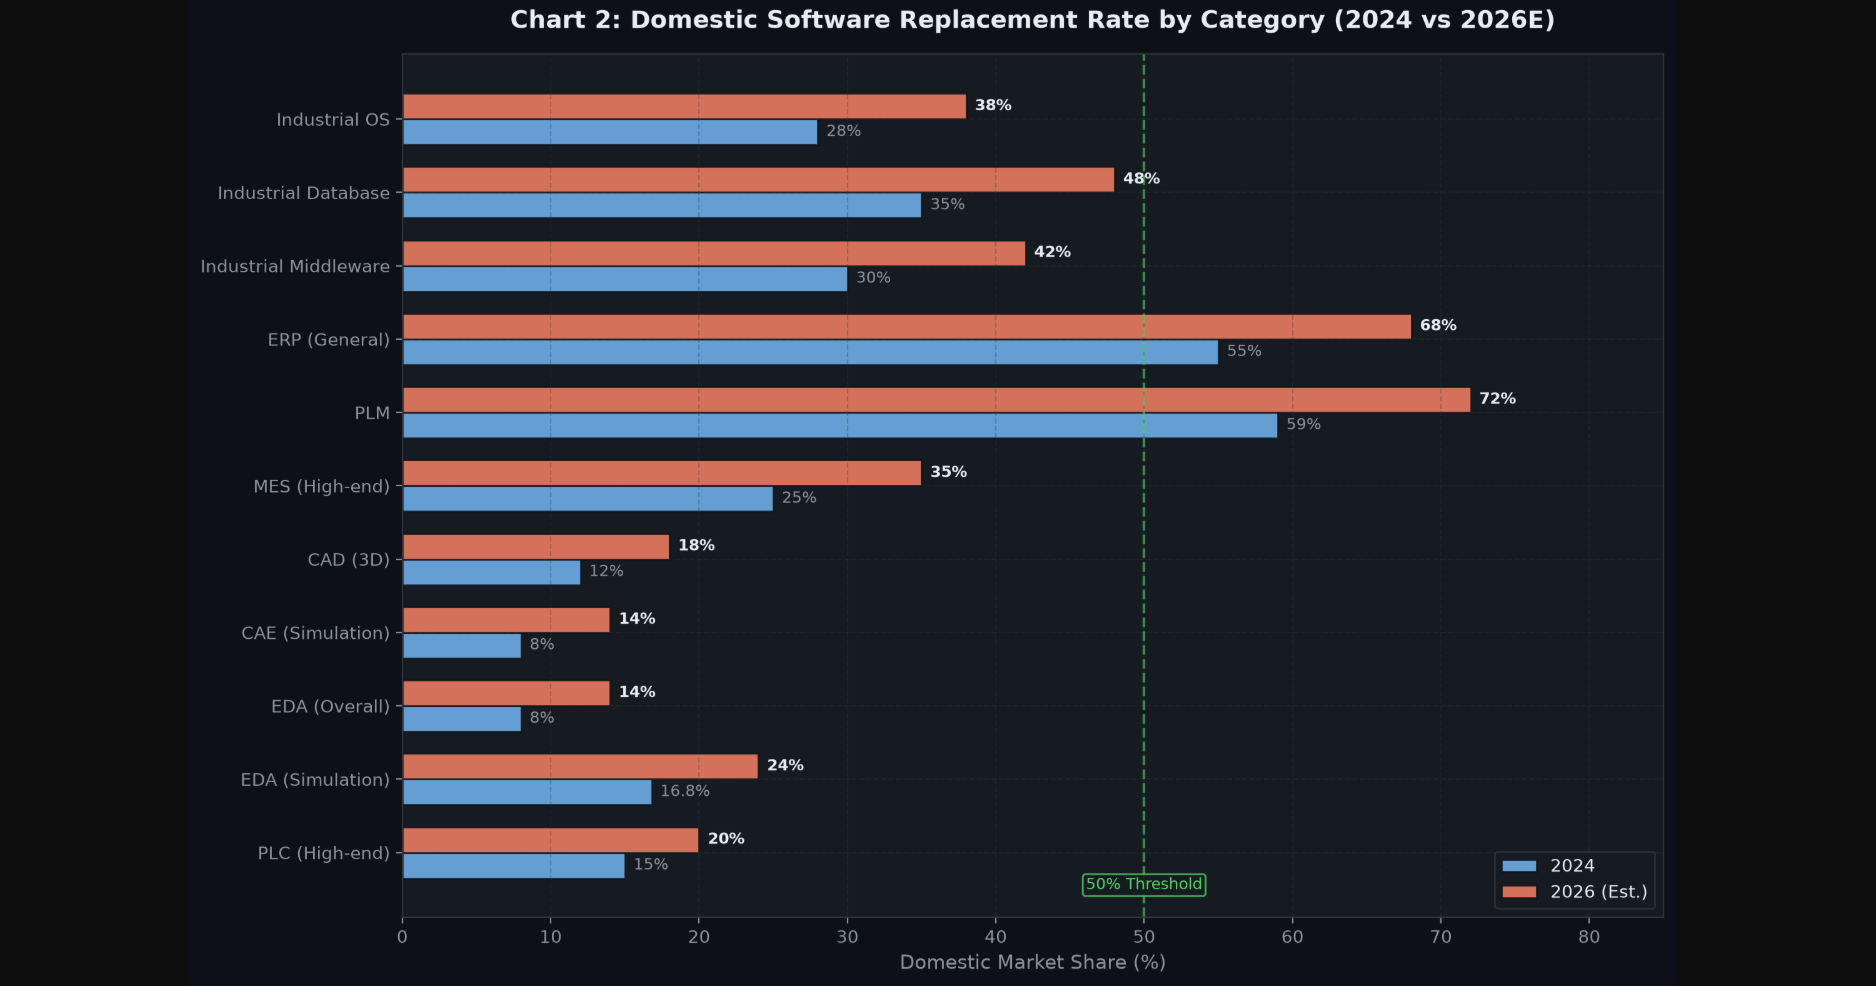Click the red 2026 bar for EDA (Simulation)
The height and width of the screenshot is (986, 1876).
580,767
